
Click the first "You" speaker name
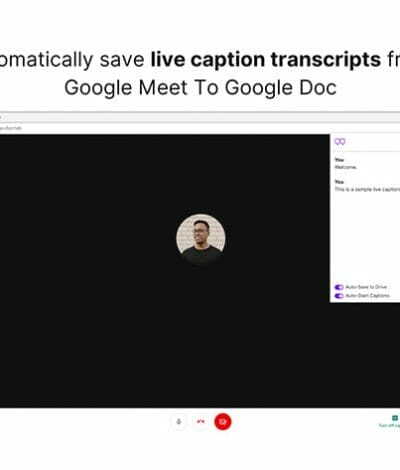339,160
